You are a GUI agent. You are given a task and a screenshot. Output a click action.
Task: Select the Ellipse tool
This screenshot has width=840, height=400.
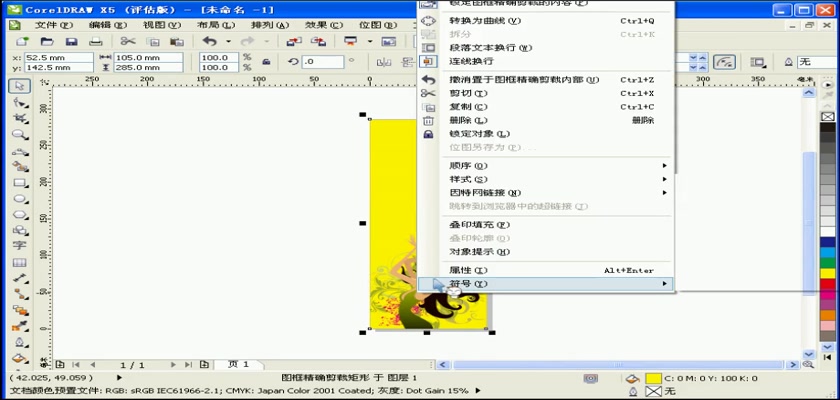tap(20, 199)
